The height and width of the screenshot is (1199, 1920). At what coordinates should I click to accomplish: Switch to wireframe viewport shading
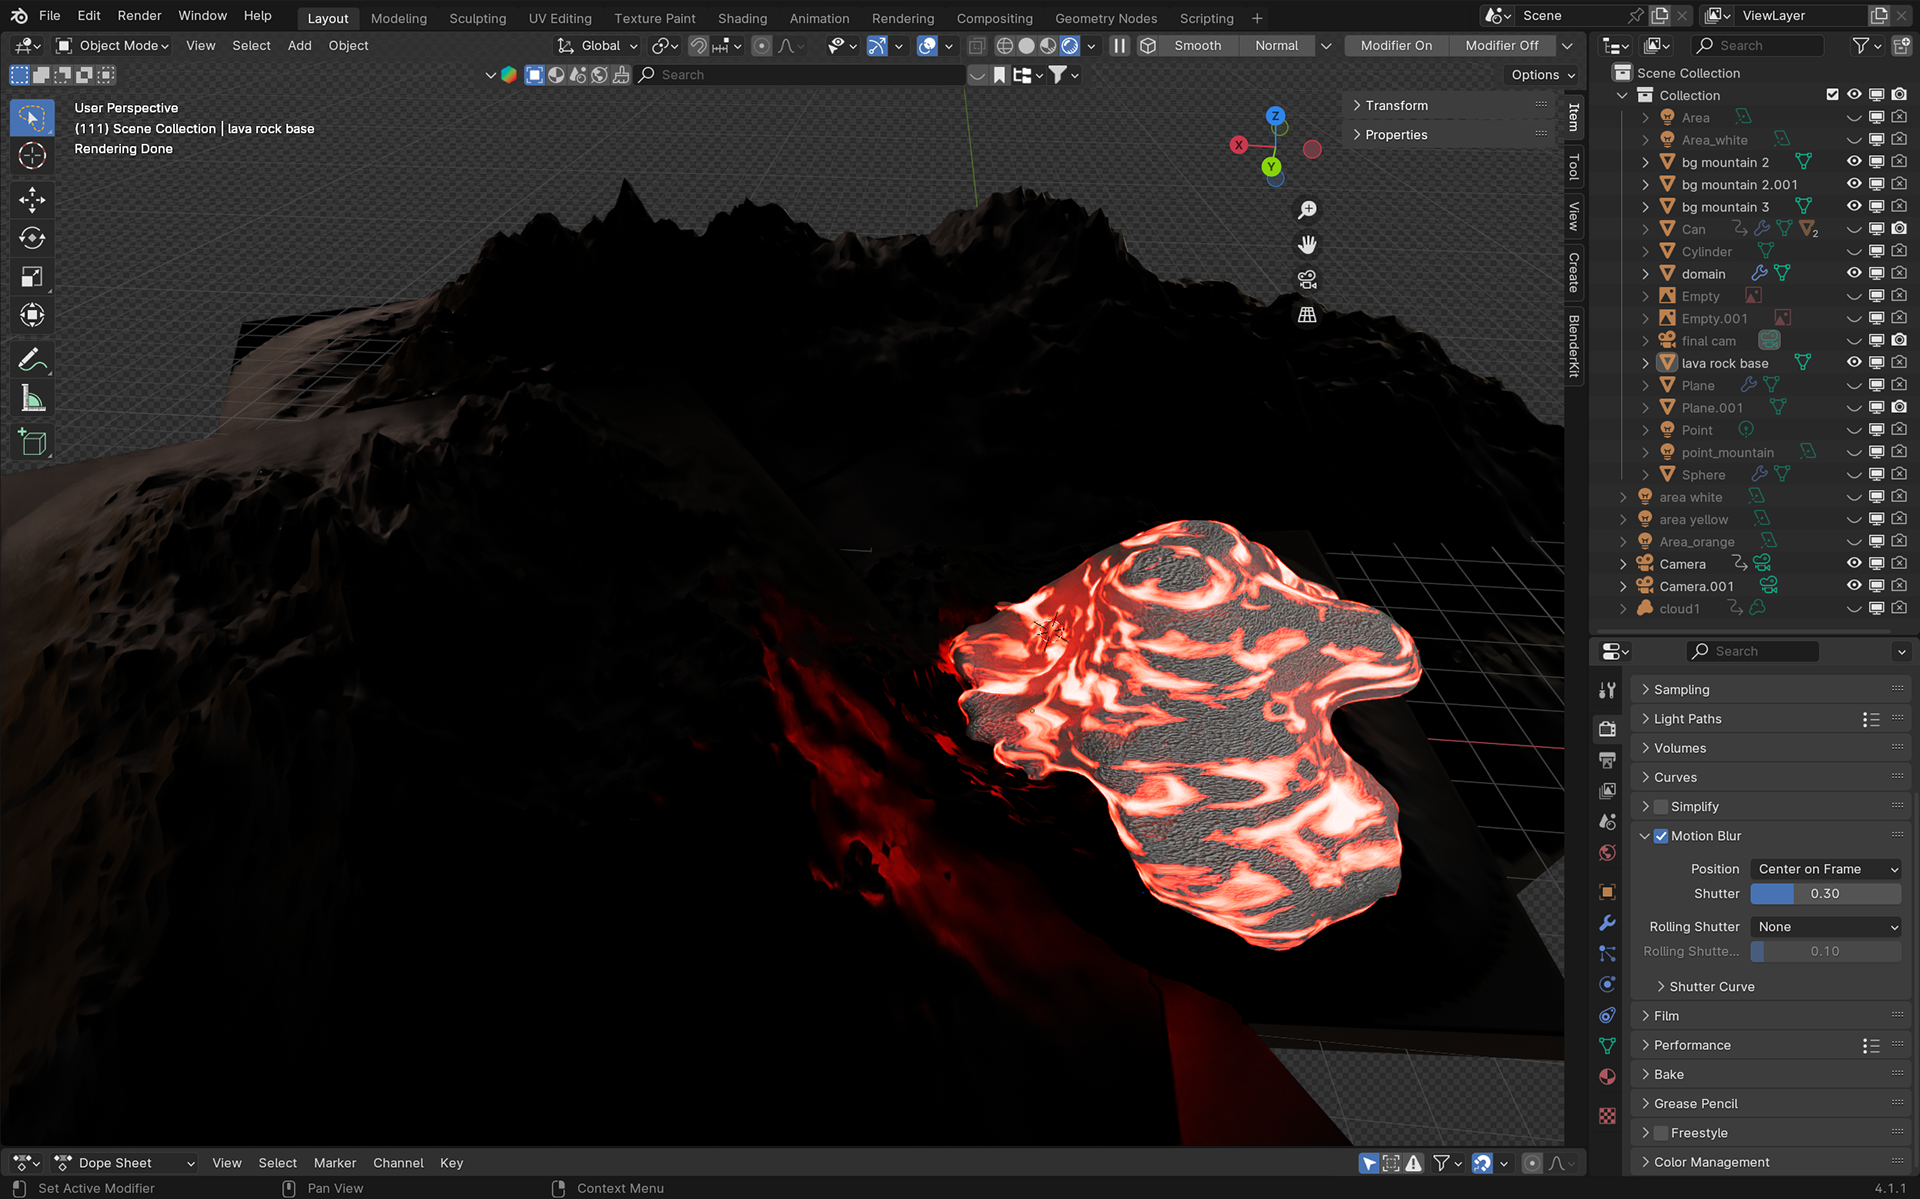point(1005,46)
